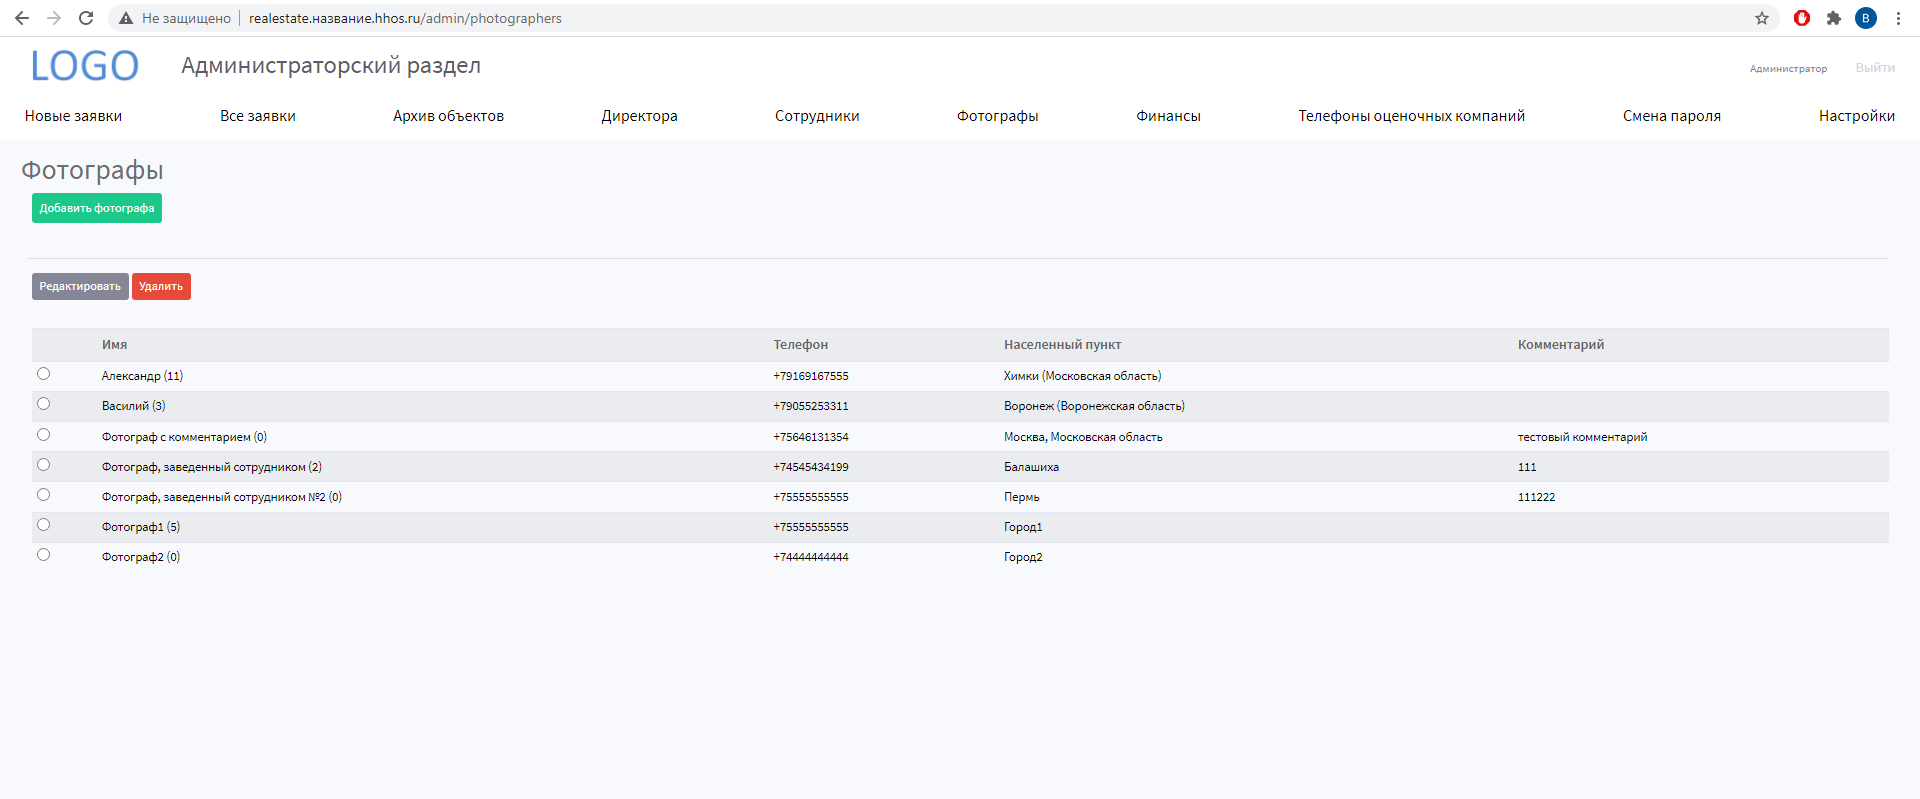Select the radio button for Александр (11)
The height and width of the screenshot is (799, 1920).
pyautogui.click(x=43, y=374)
